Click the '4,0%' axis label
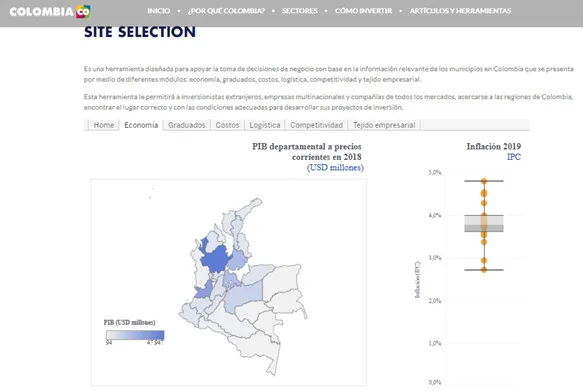 click(435, 215)
